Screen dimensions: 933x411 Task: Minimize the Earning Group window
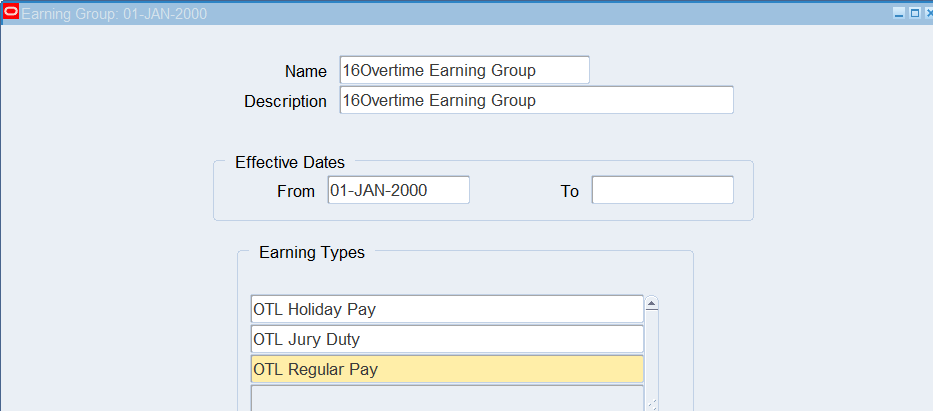pyautogui.click(x=898, y=13)
